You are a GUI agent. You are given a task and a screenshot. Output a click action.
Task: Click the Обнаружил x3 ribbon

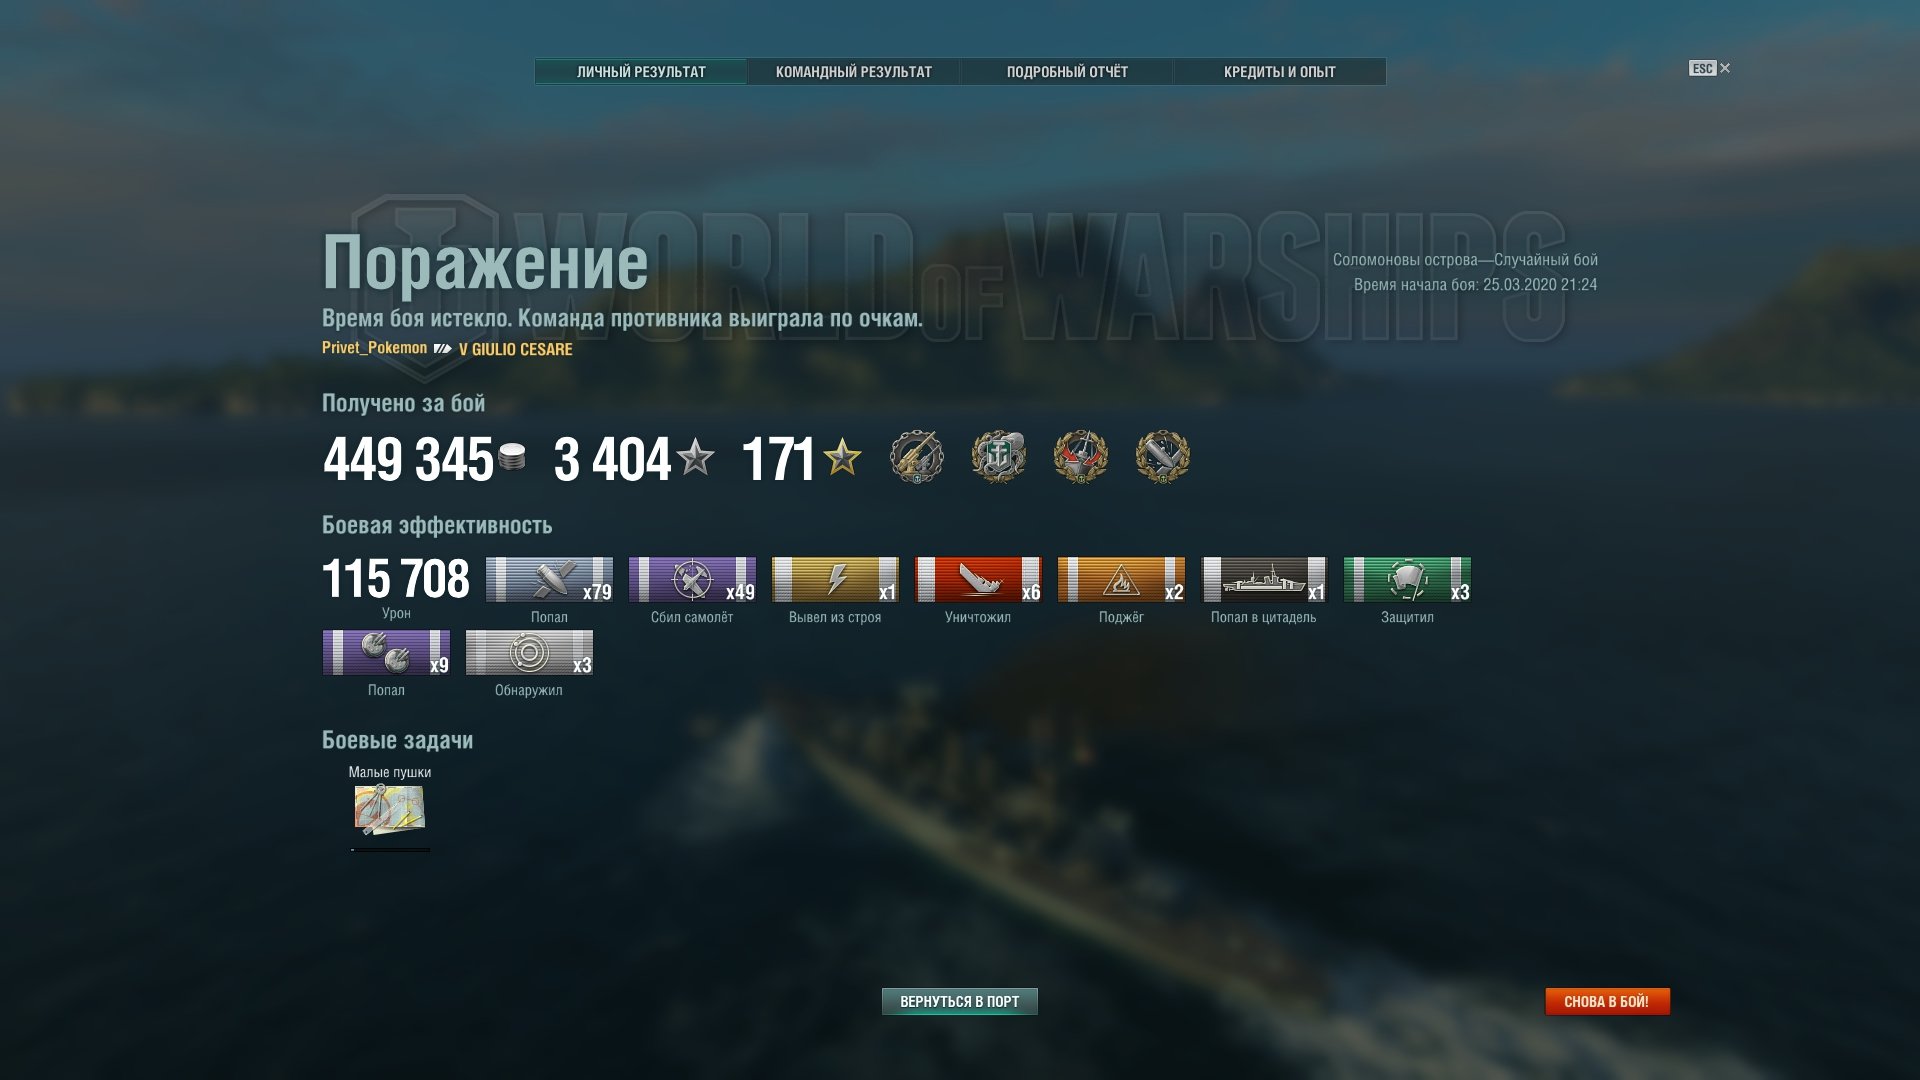[529, 653]
